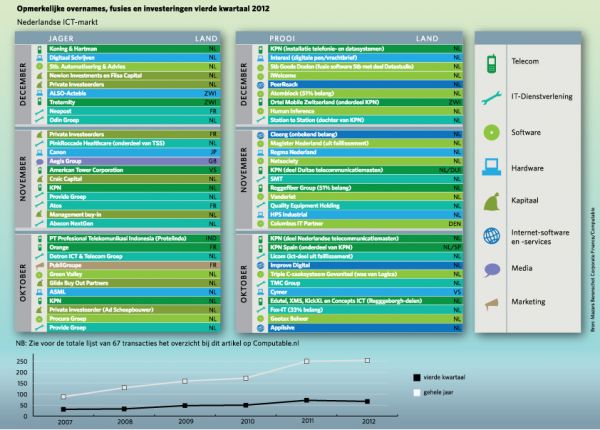Click the JAGER column header
Screen dimensions: 600x430
pos(61,38)
